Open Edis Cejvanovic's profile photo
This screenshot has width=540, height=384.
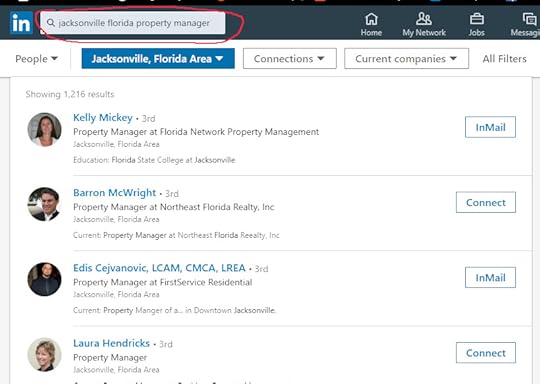pos(44,279)
